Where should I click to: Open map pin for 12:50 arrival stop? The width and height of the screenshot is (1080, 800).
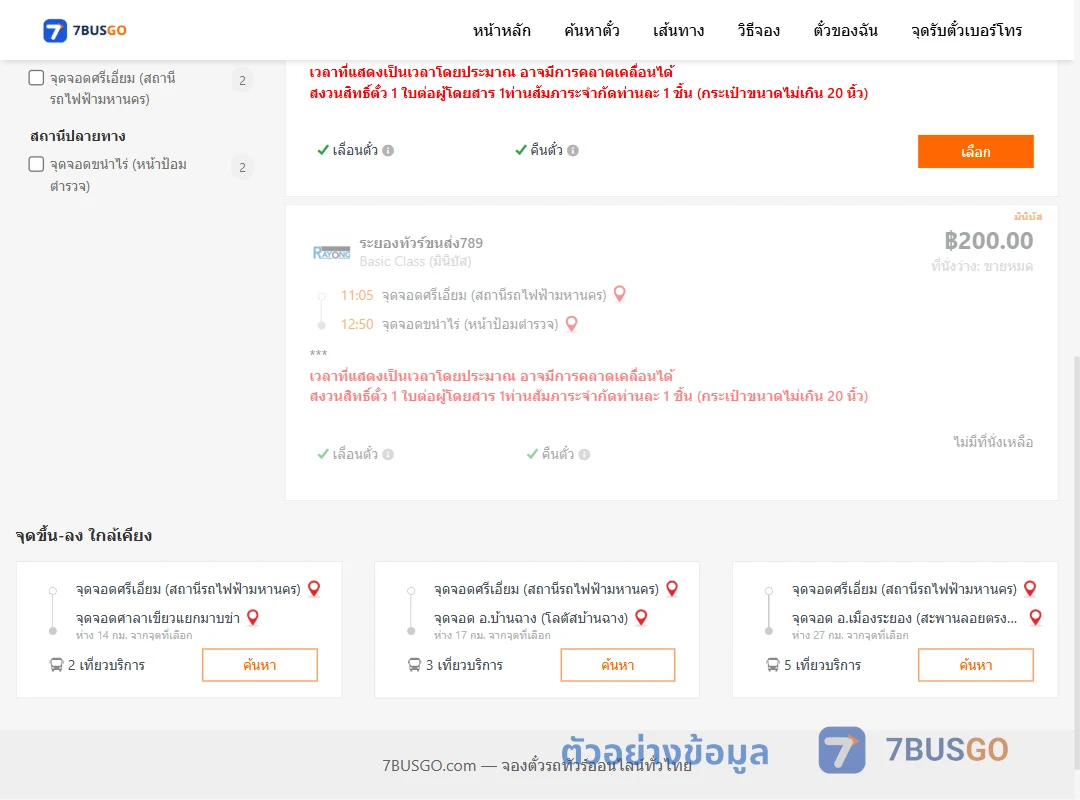pos(572,324)
